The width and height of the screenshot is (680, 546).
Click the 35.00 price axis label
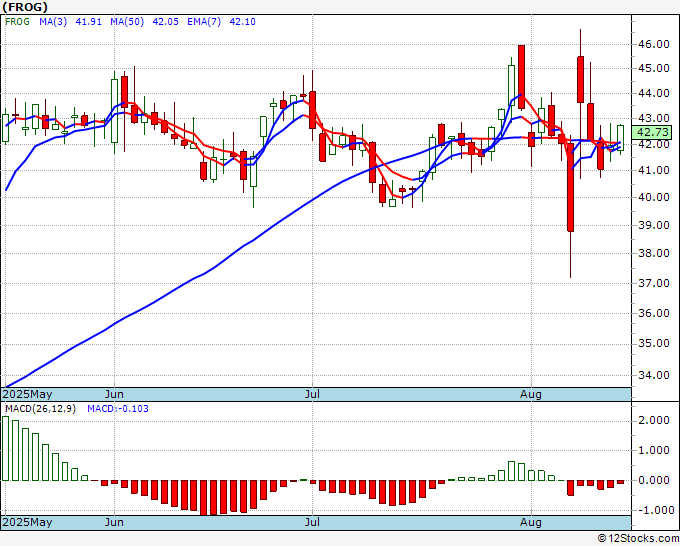coord(653,343)
